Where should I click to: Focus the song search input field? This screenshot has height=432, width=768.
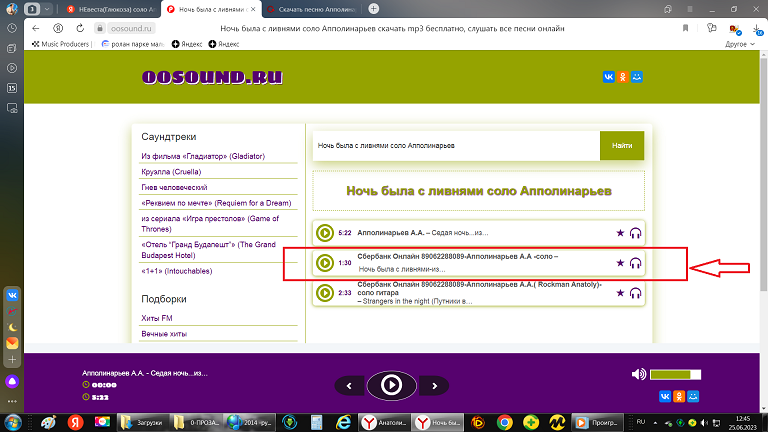(x=456, y=145)
